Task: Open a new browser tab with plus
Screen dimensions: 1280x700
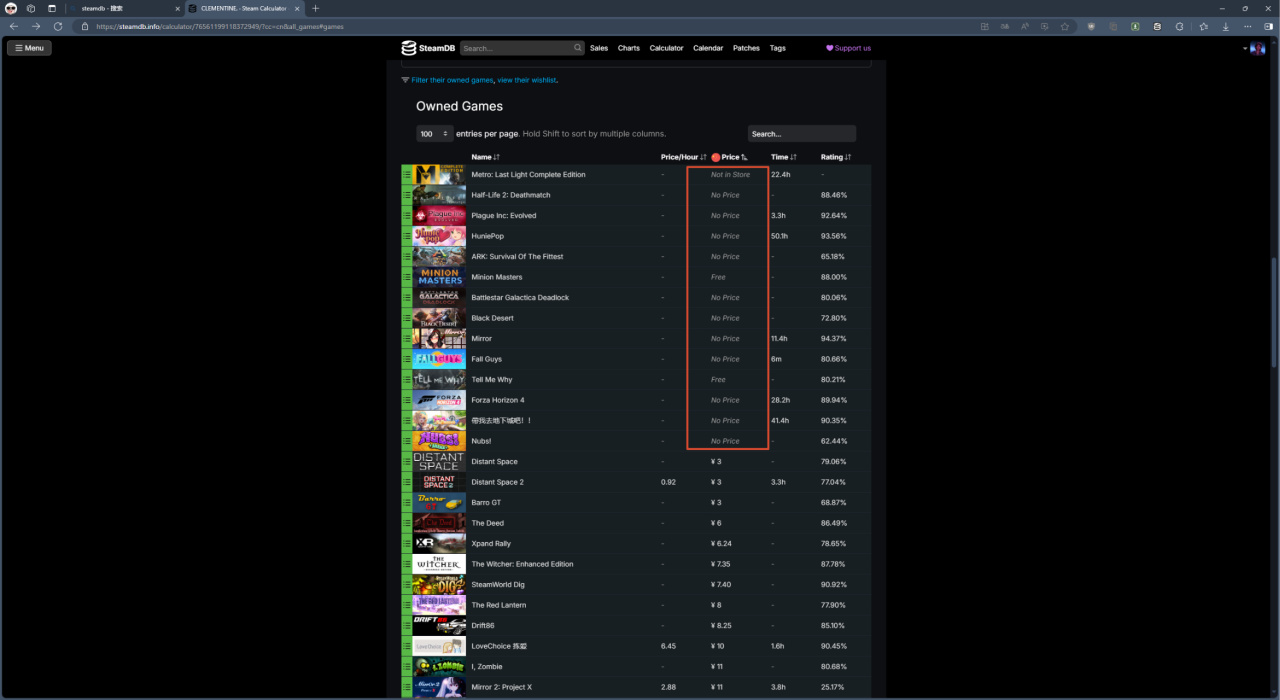Action: pyautogui.click(x=316, y=8)
